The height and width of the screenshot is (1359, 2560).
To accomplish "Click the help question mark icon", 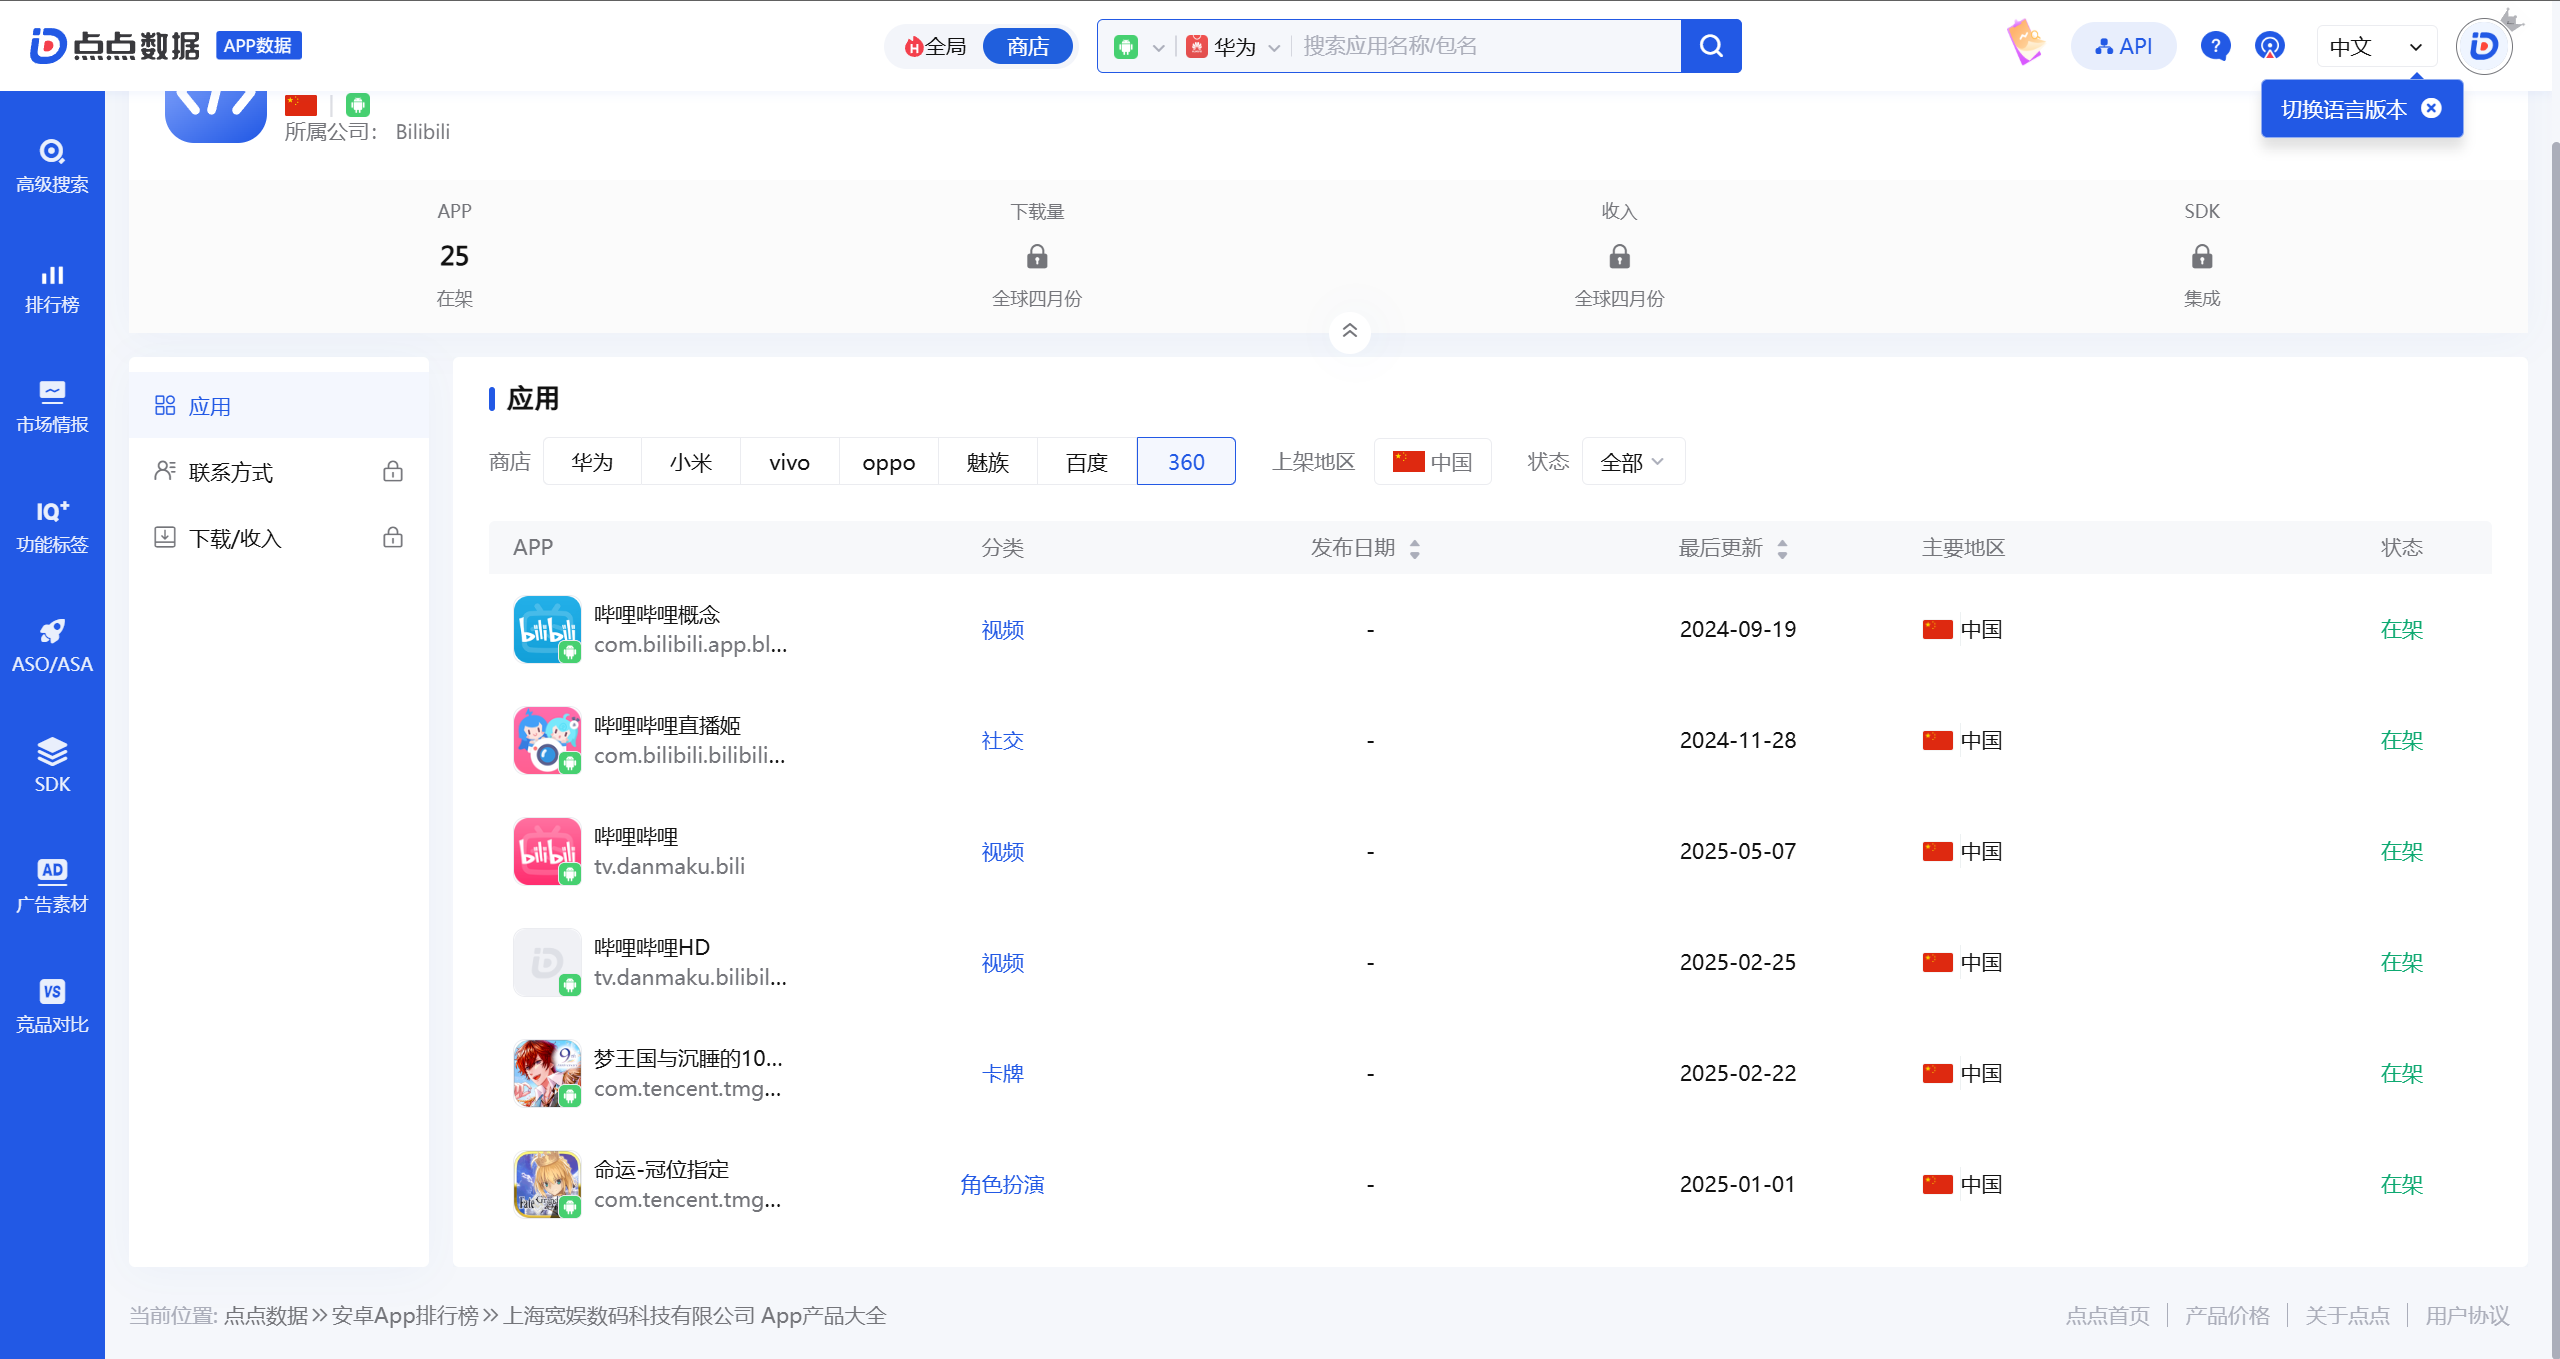I will click(x=2215, y=46).
